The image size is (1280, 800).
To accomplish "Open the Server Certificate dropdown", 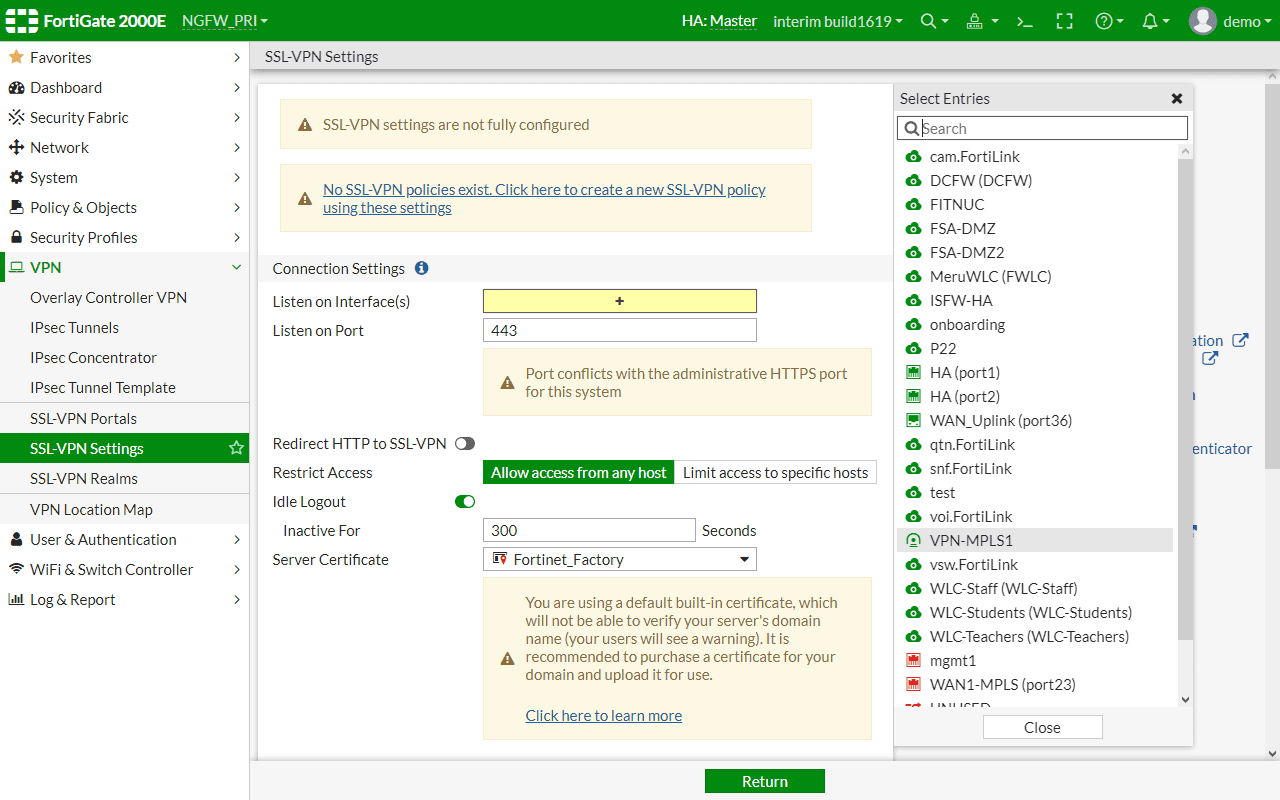I will point(620,559).
